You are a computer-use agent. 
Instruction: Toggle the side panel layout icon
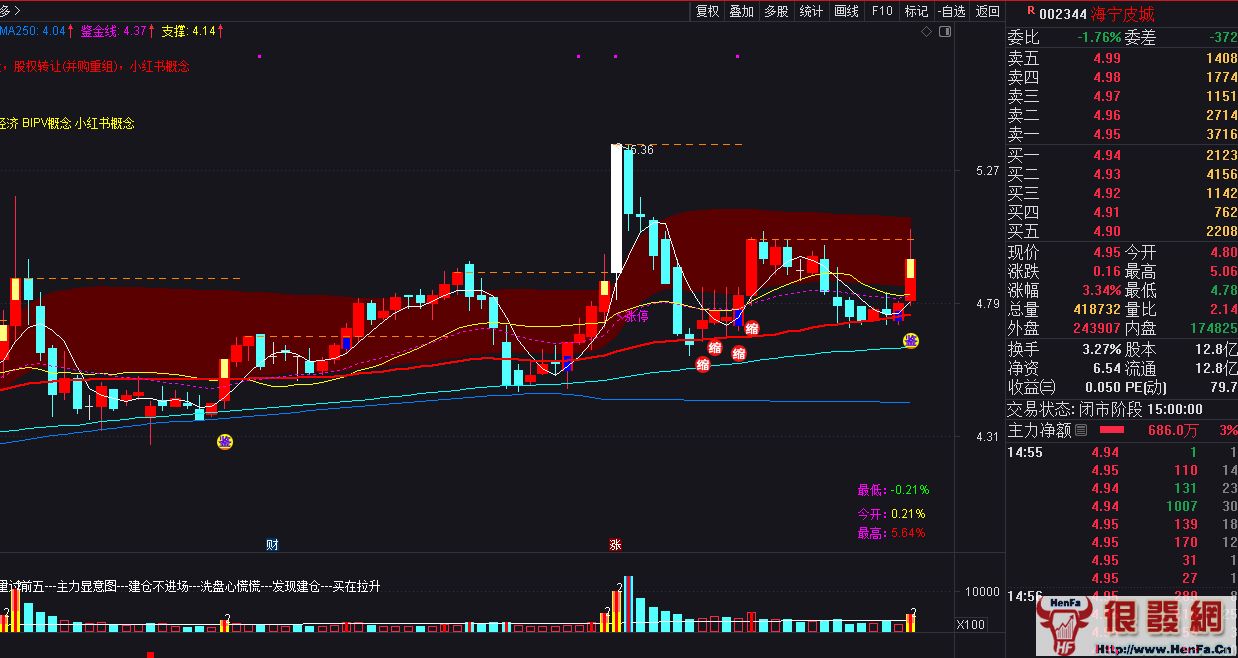coord(945,32)
